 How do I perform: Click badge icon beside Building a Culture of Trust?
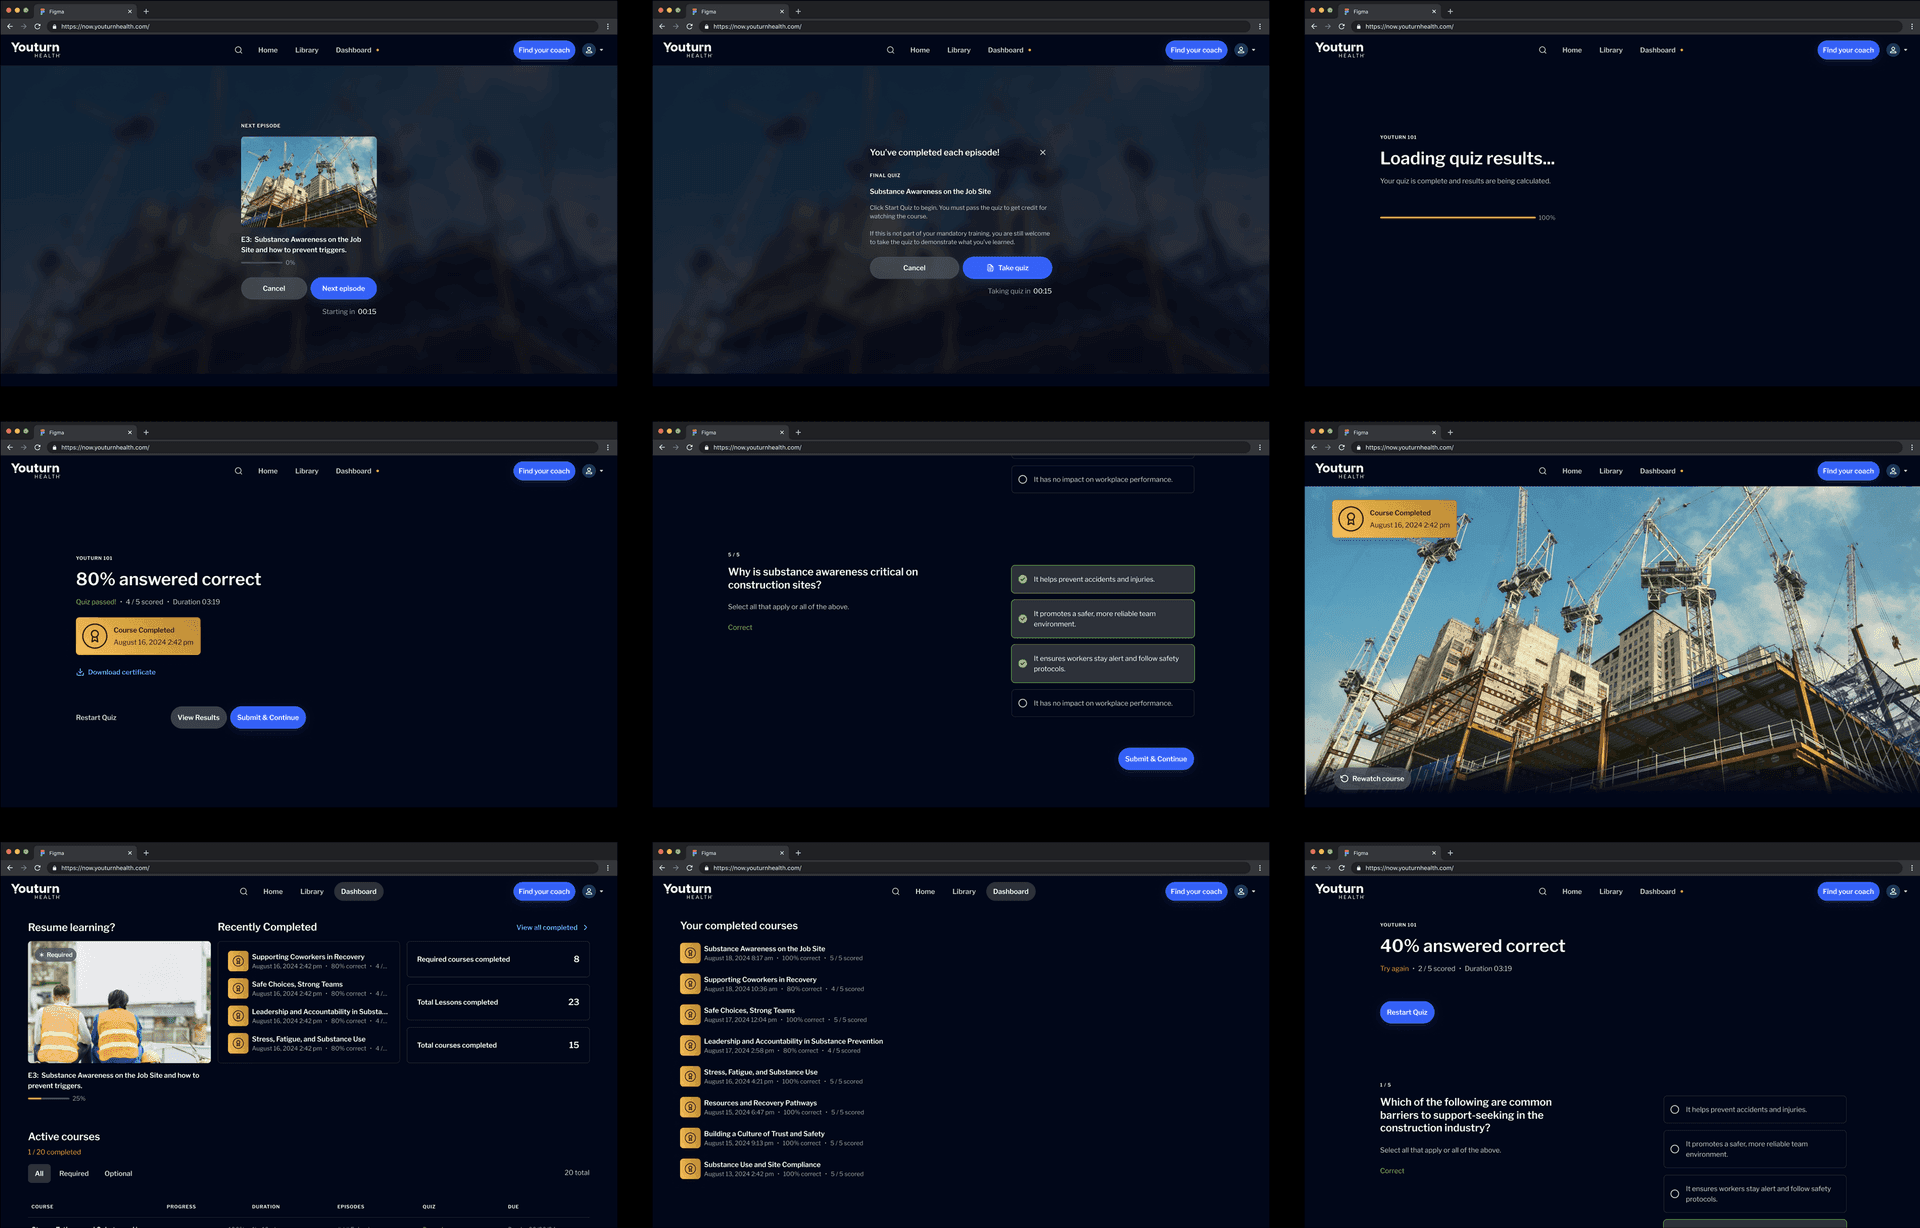coord(689,1138)
